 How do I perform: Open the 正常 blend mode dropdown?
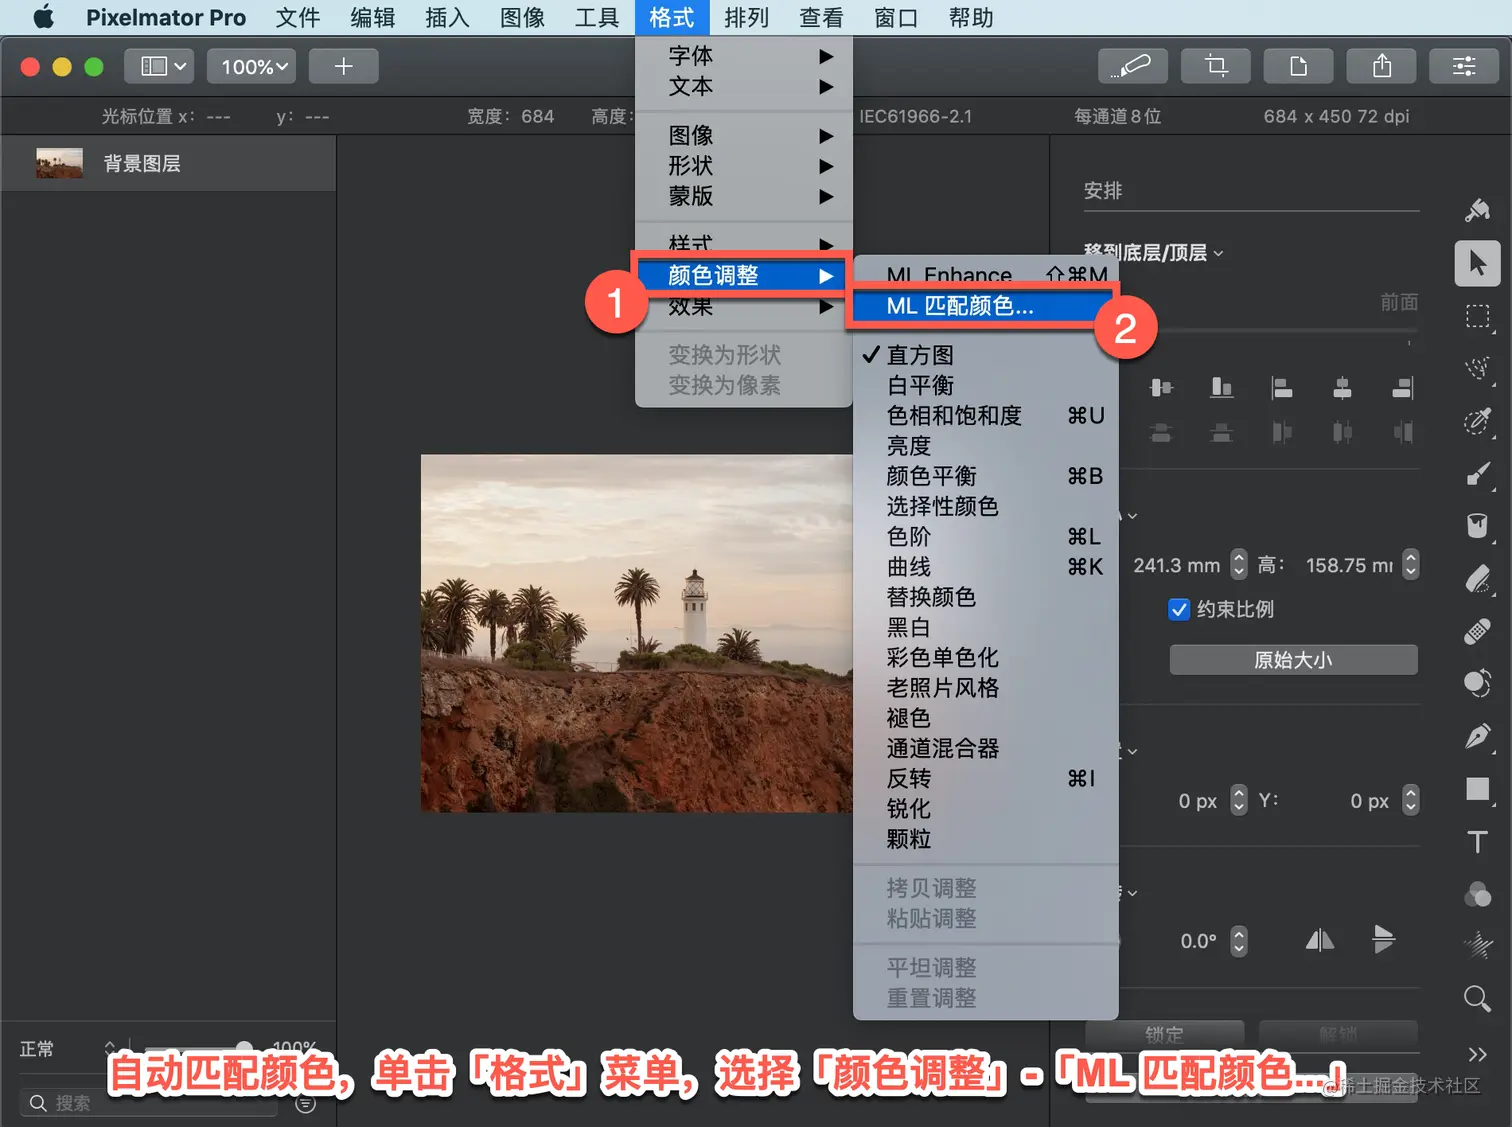click(x=67, y=1049)
